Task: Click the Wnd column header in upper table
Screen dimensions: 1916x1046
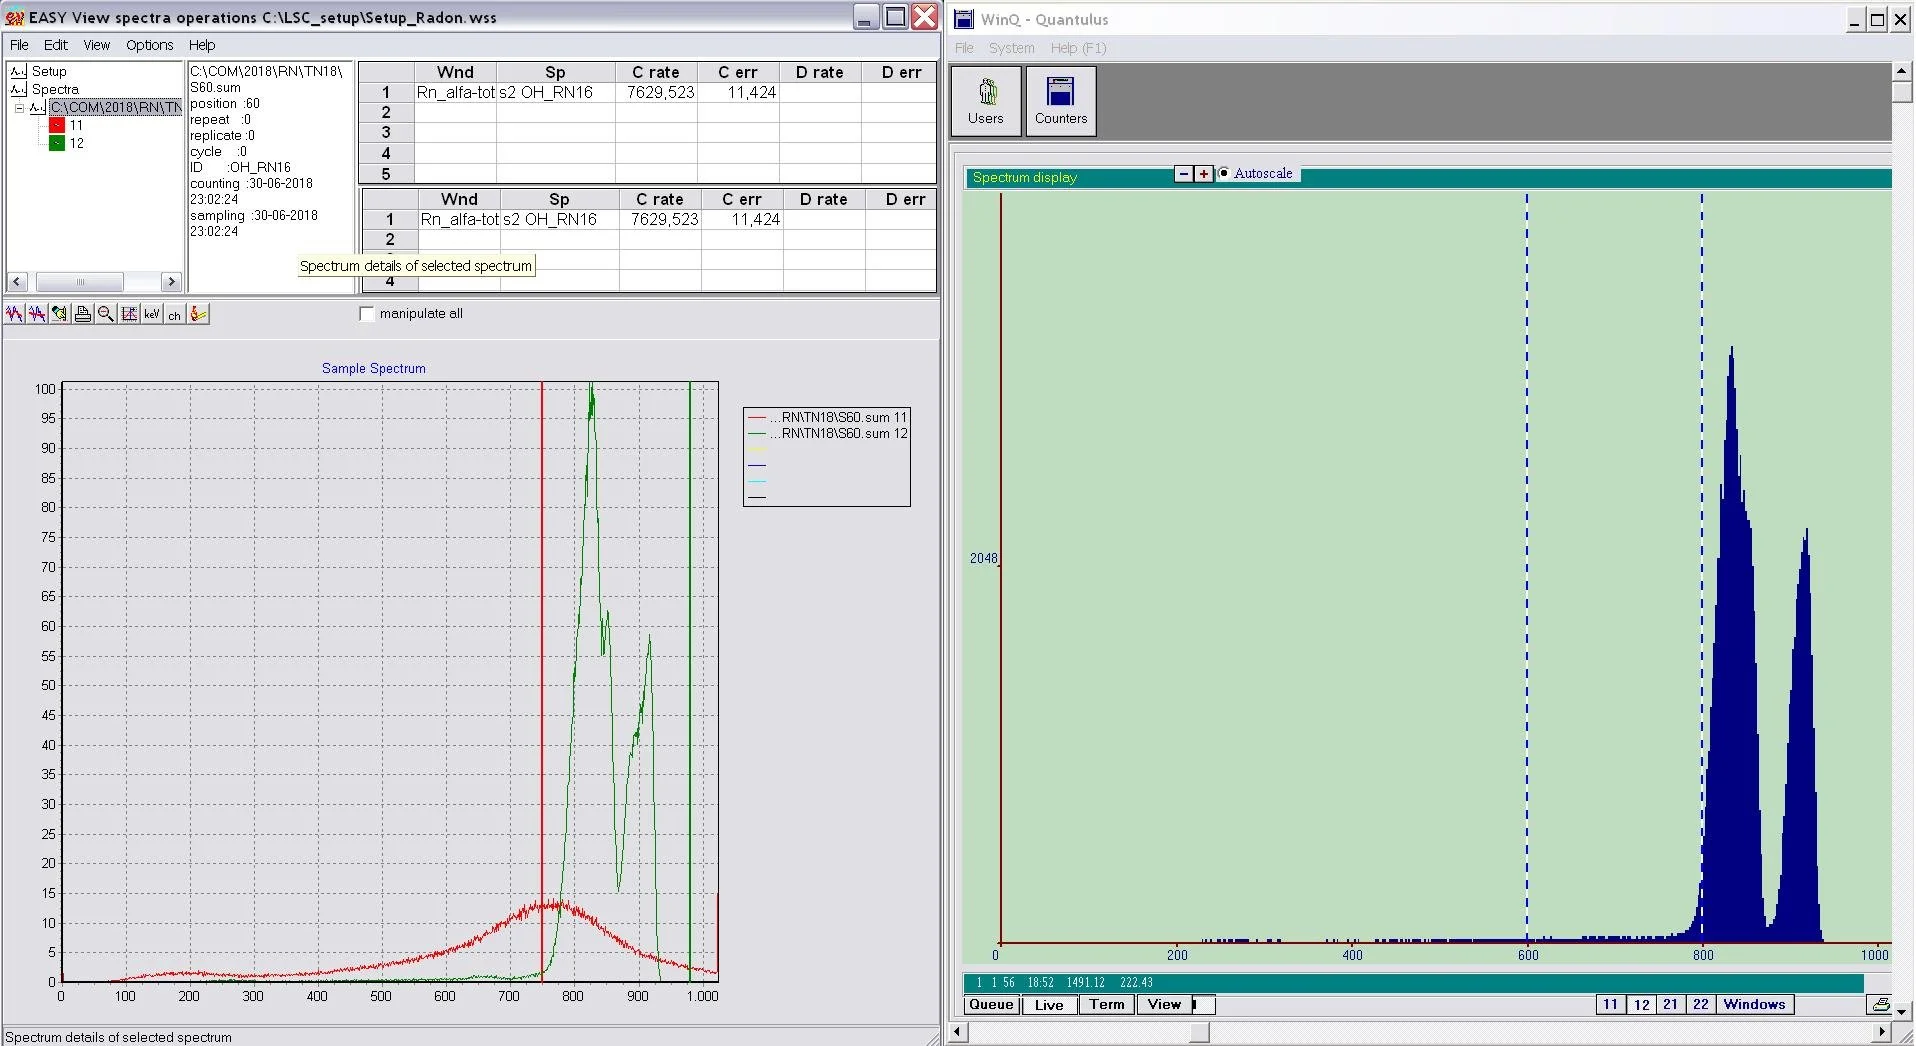Action: pos(455,72)
